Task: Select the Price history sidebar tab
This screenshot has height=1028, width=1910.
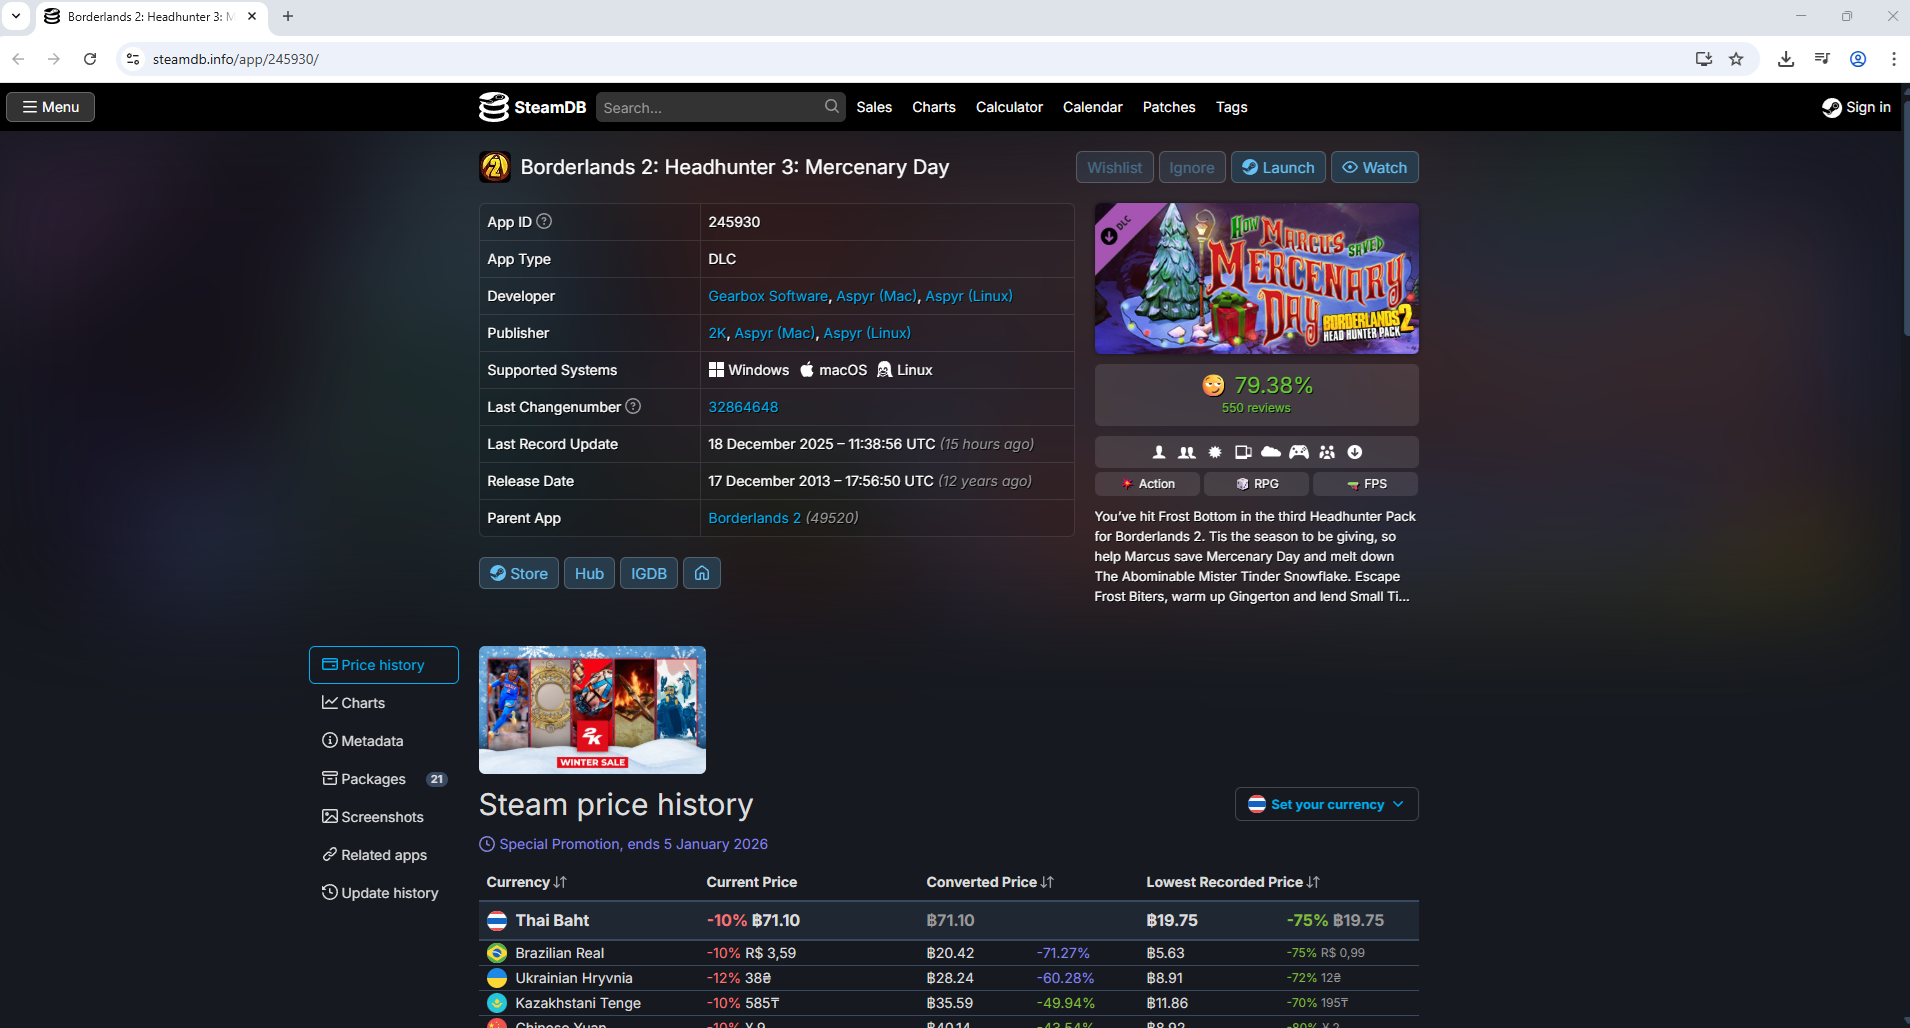Action: (x=384, y=665)
